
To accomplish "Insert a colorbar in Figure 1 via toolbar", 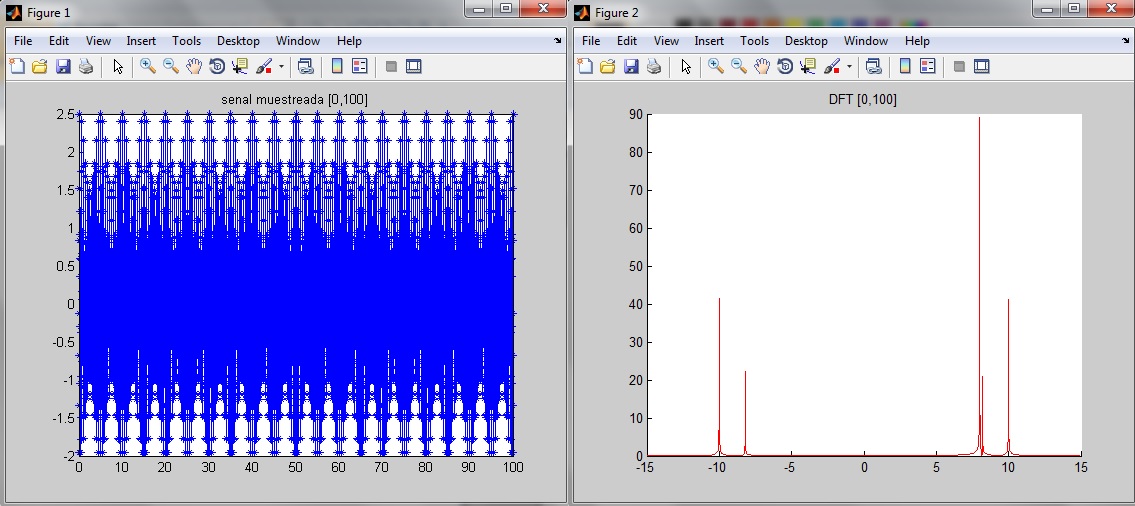I will [x=337, y=67].
